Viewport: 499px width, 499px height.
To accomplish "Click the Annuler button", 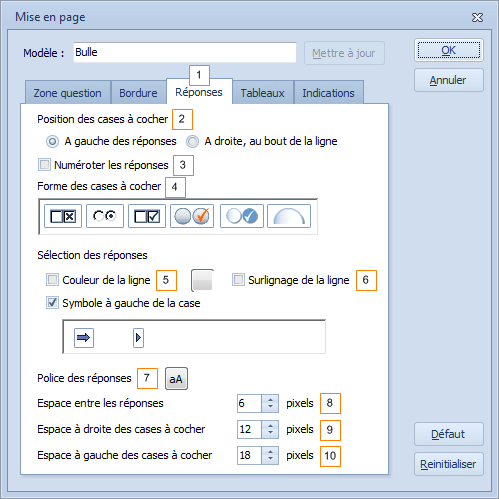I will pos(449,80).
